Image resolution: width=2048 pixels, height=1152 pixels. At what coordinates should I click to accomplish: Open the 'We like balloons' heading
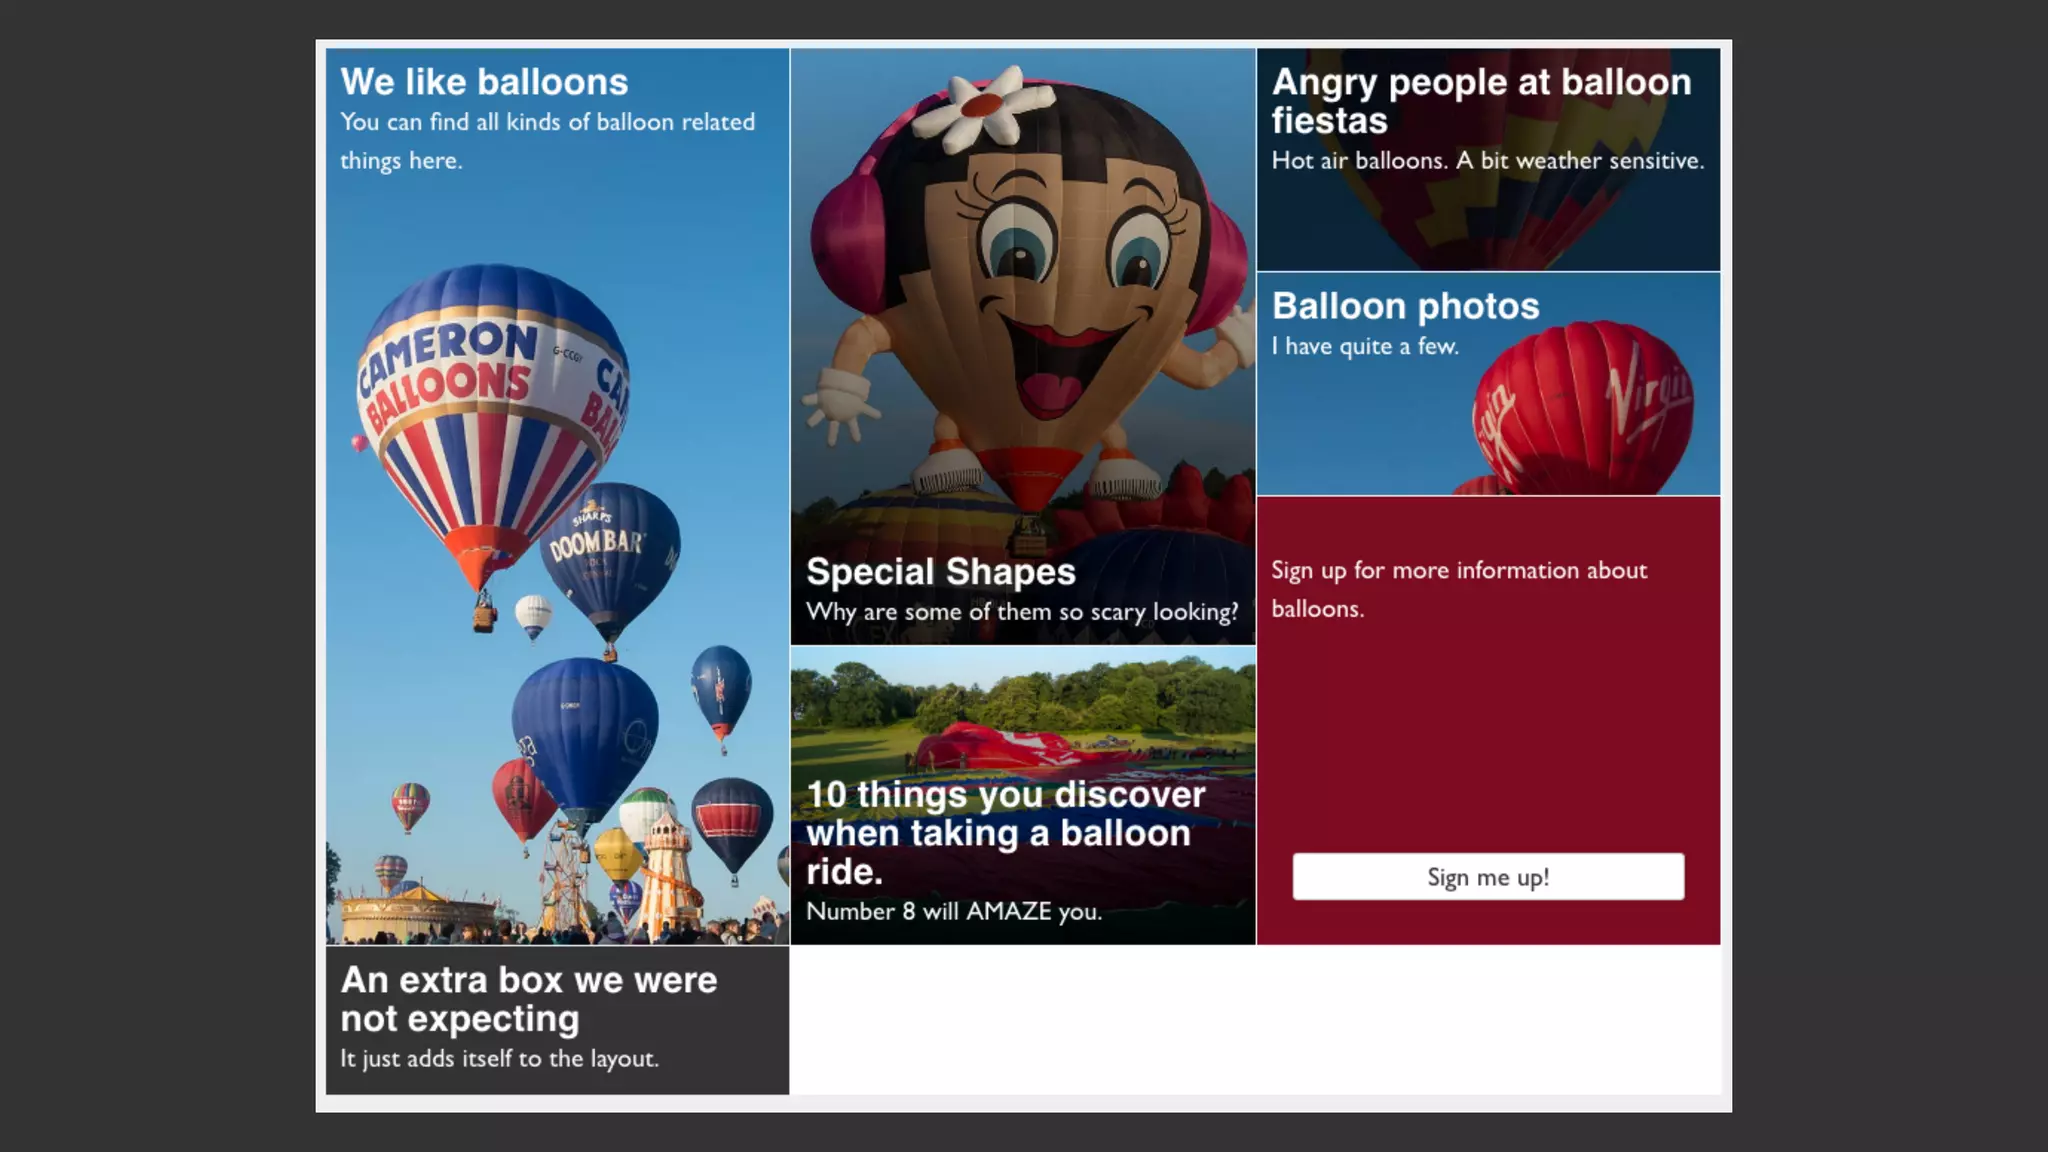pyautogui.click(x=484, y=82)
